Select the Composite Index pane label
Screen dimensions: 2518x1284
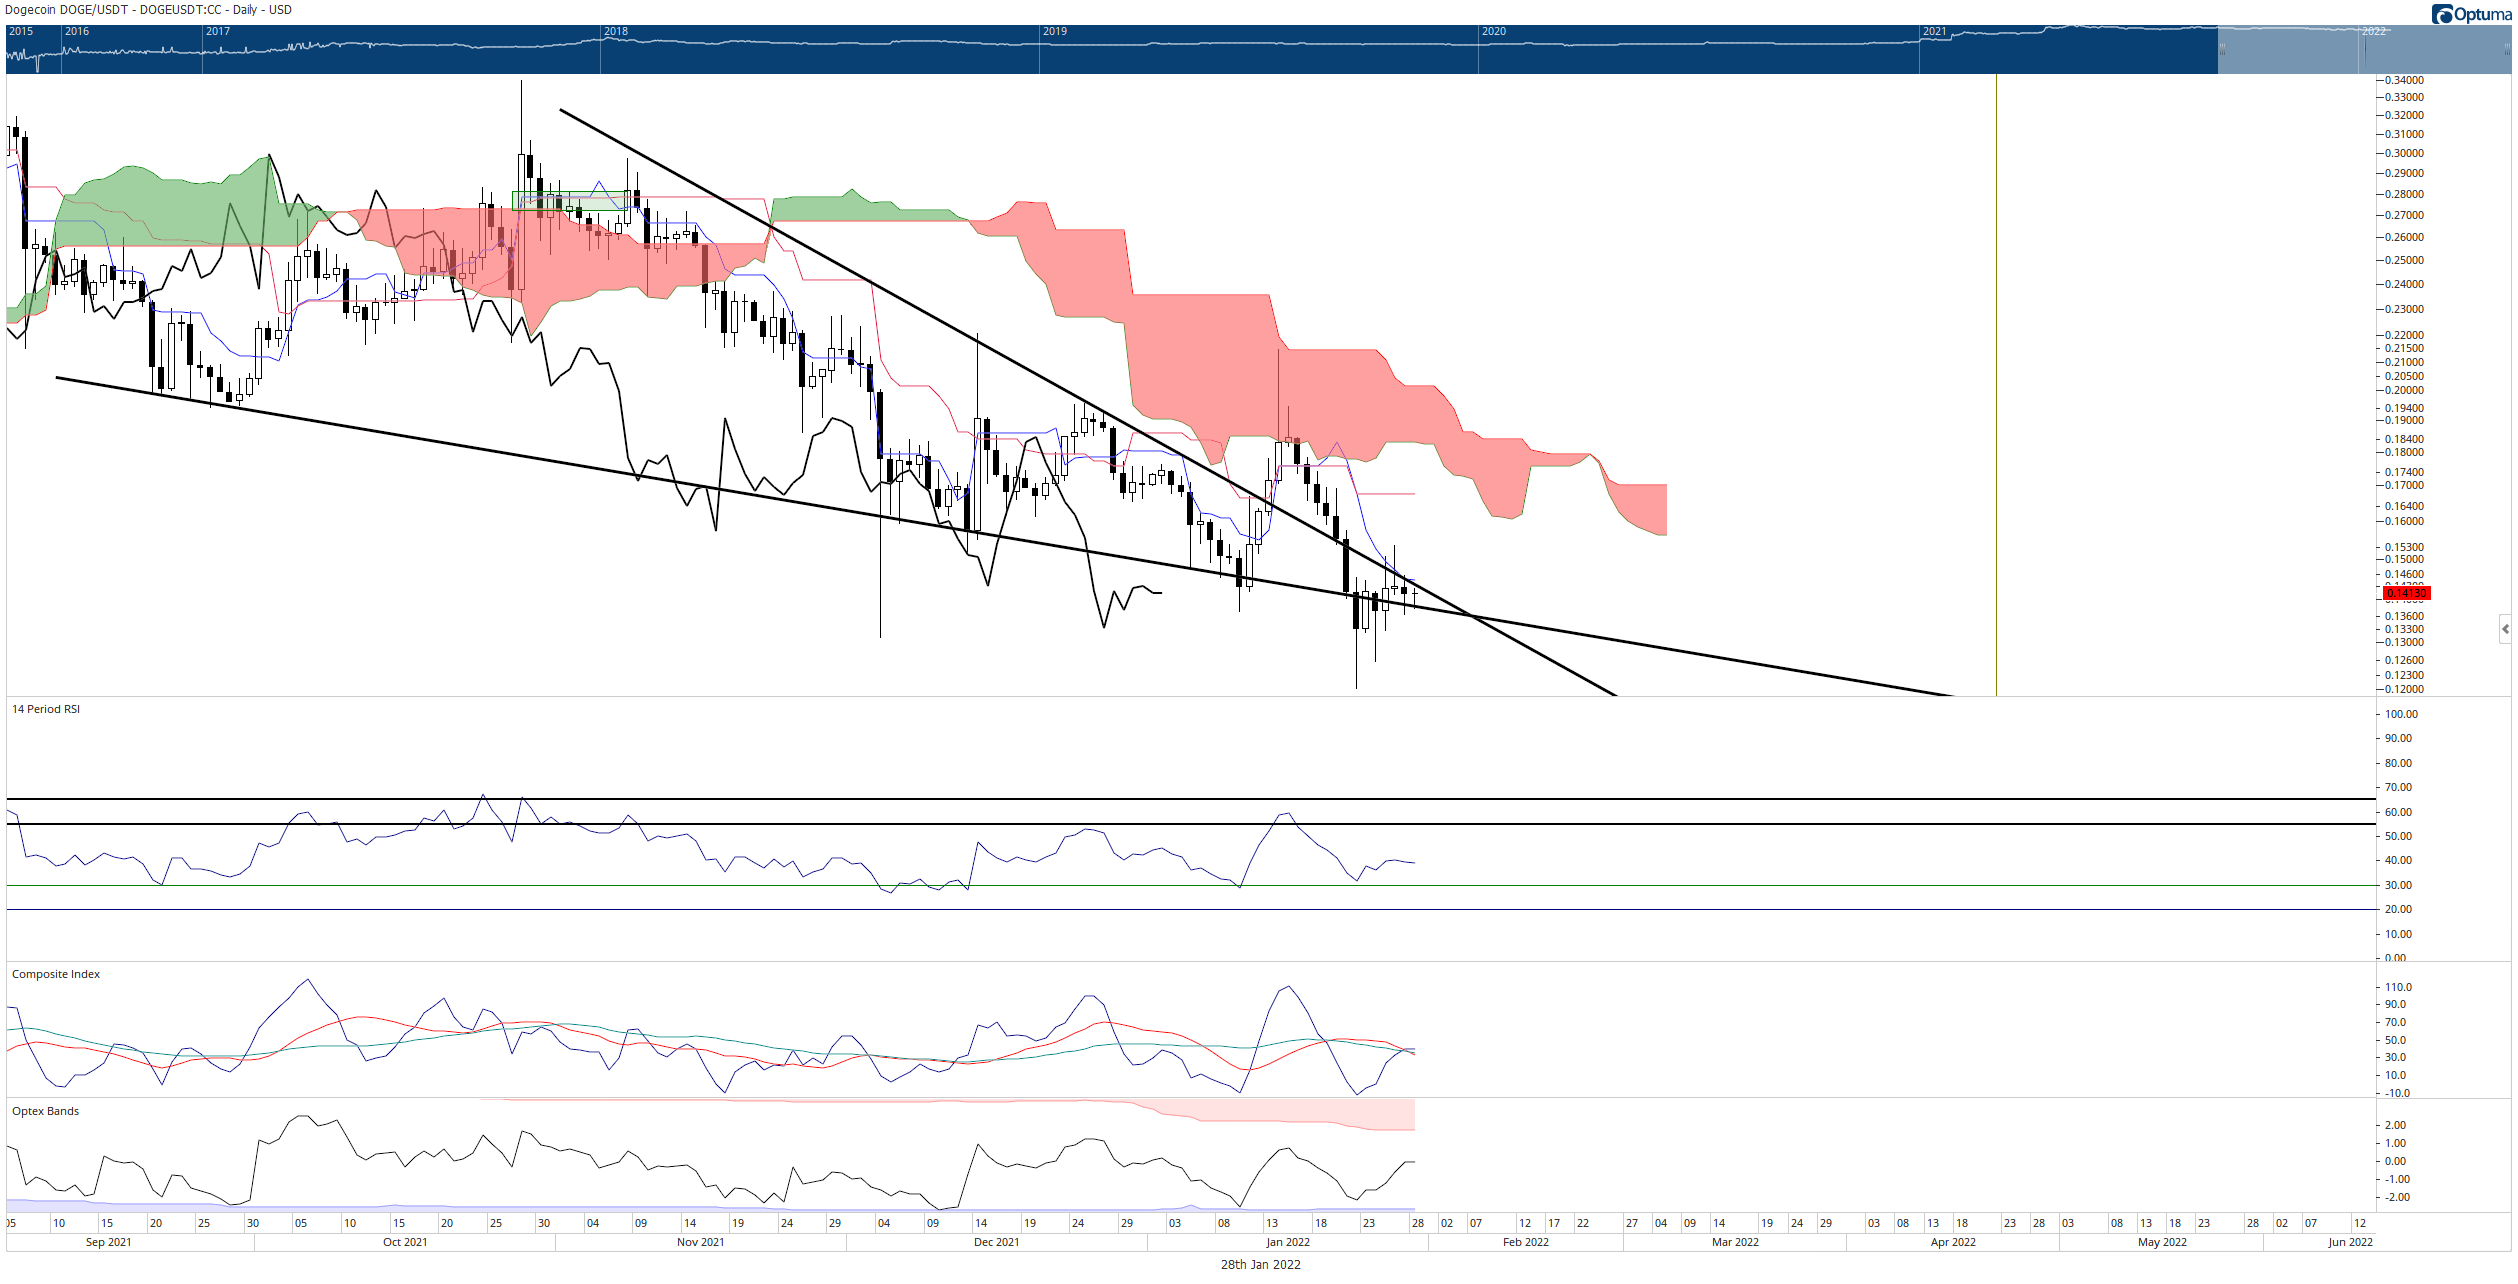[56, 974]
